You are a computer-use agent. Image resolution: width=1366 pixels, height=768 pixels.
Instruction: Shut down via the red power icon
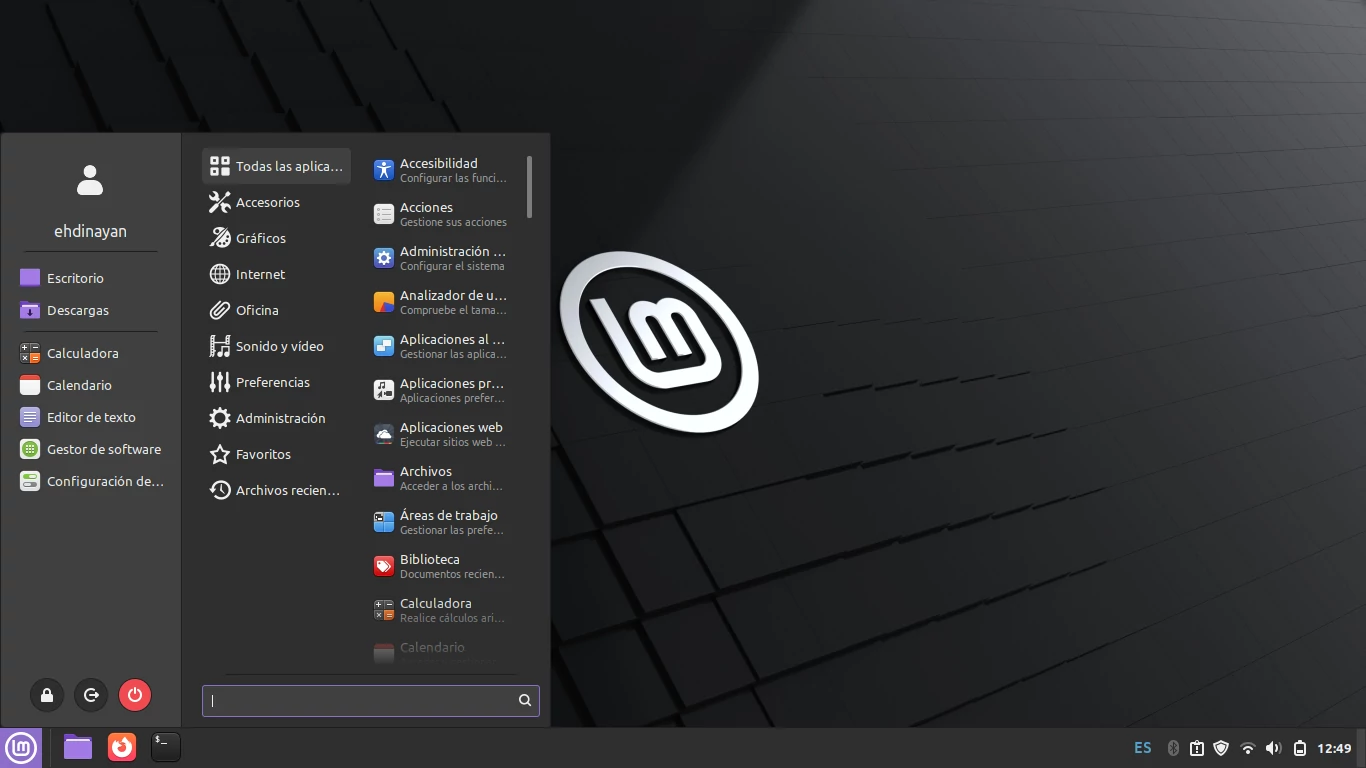[x=134, y=695]
